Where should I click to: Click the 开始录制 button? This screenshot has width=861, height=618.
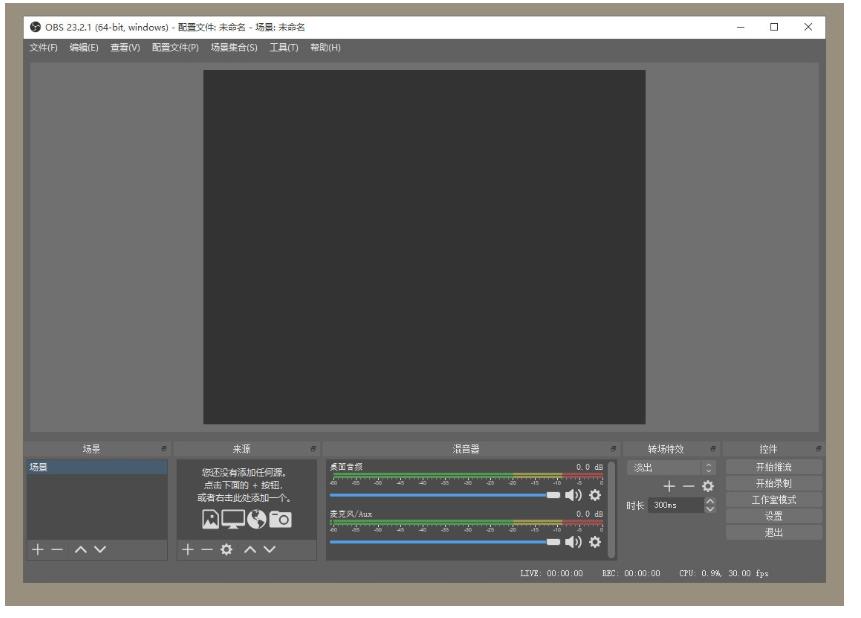[x=774, y=483]
